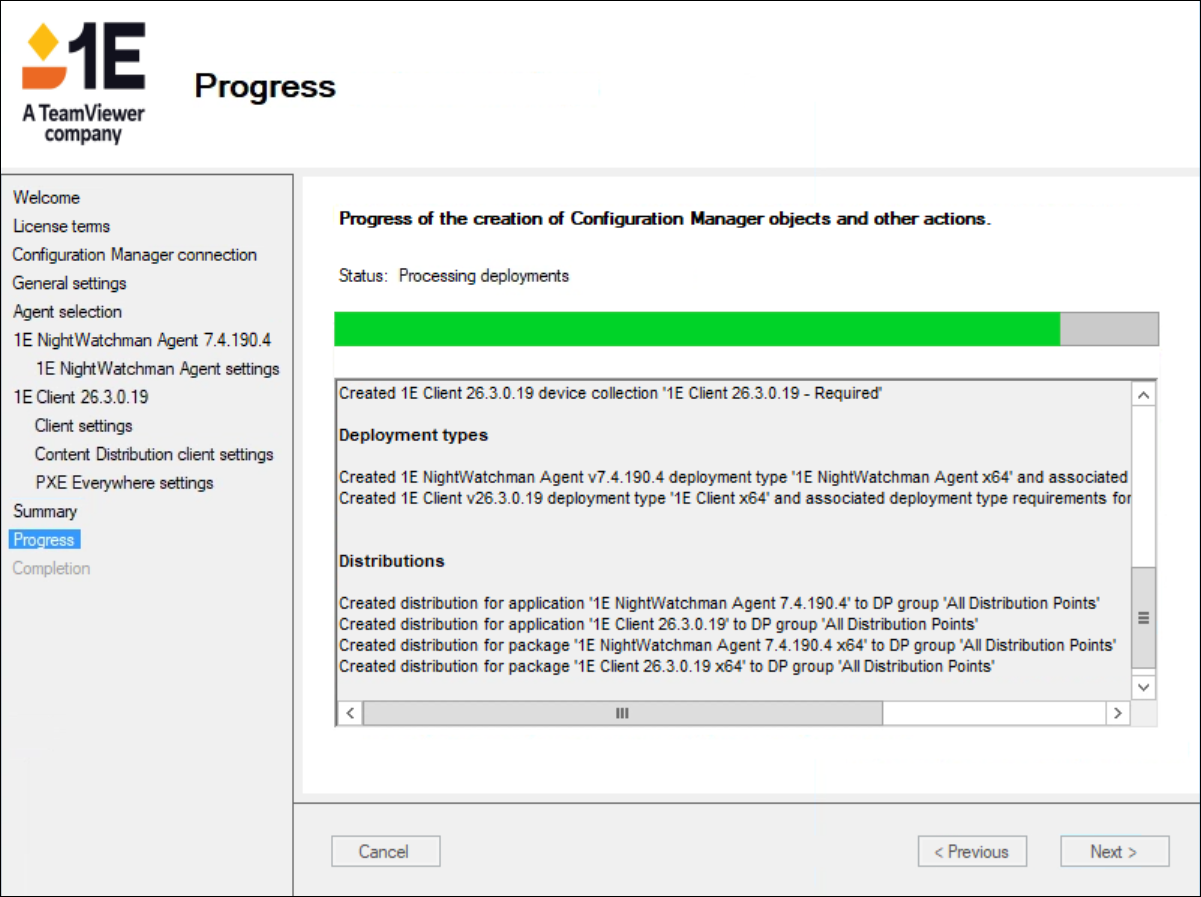1201x897 pixels.
Task: Click the green deployment progress bar
Action: [697, 329]
